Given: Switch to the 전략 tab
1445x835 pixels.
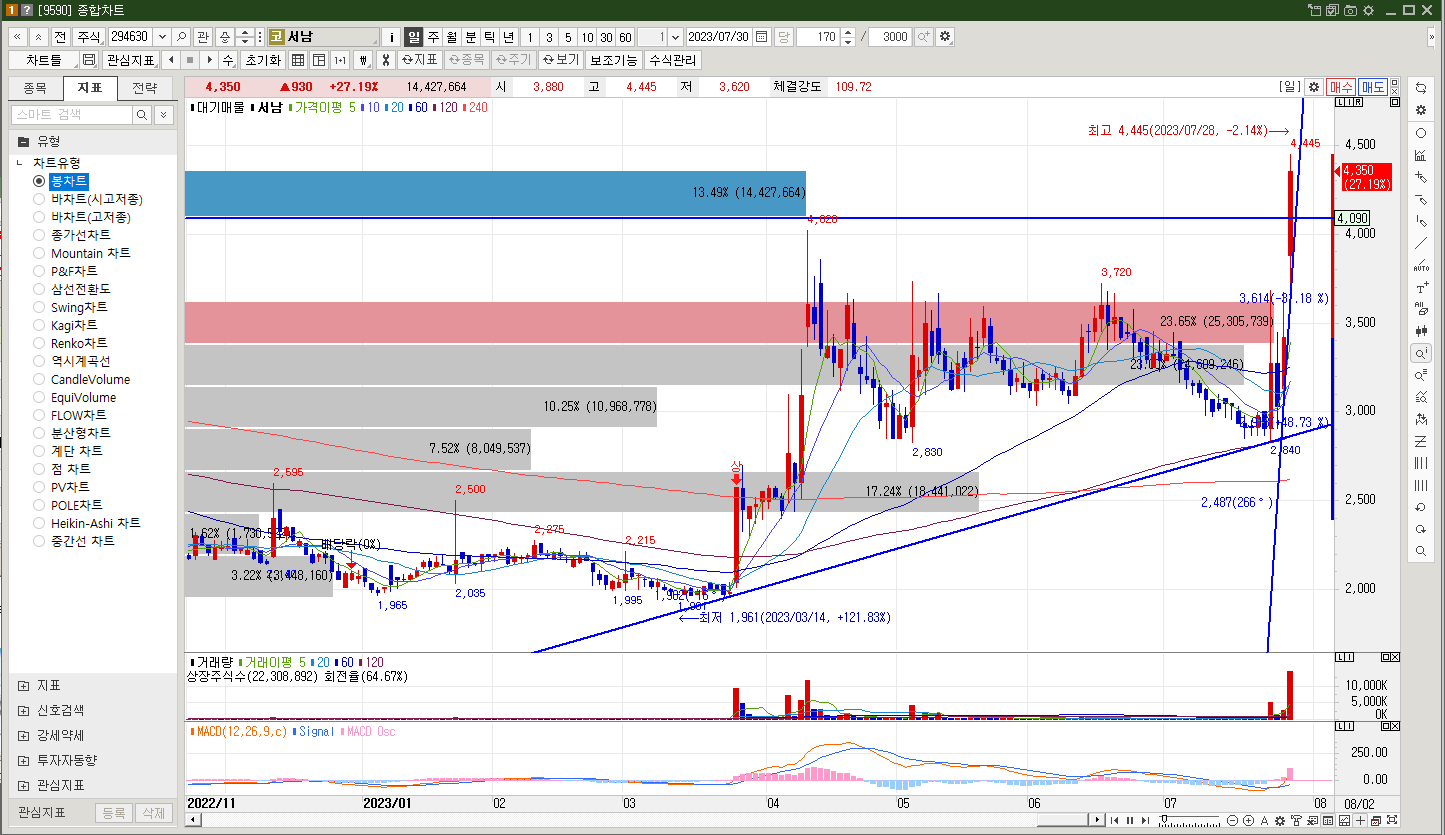Looking at the screenshot, I should pyautogui.click(x=144, y=88).
